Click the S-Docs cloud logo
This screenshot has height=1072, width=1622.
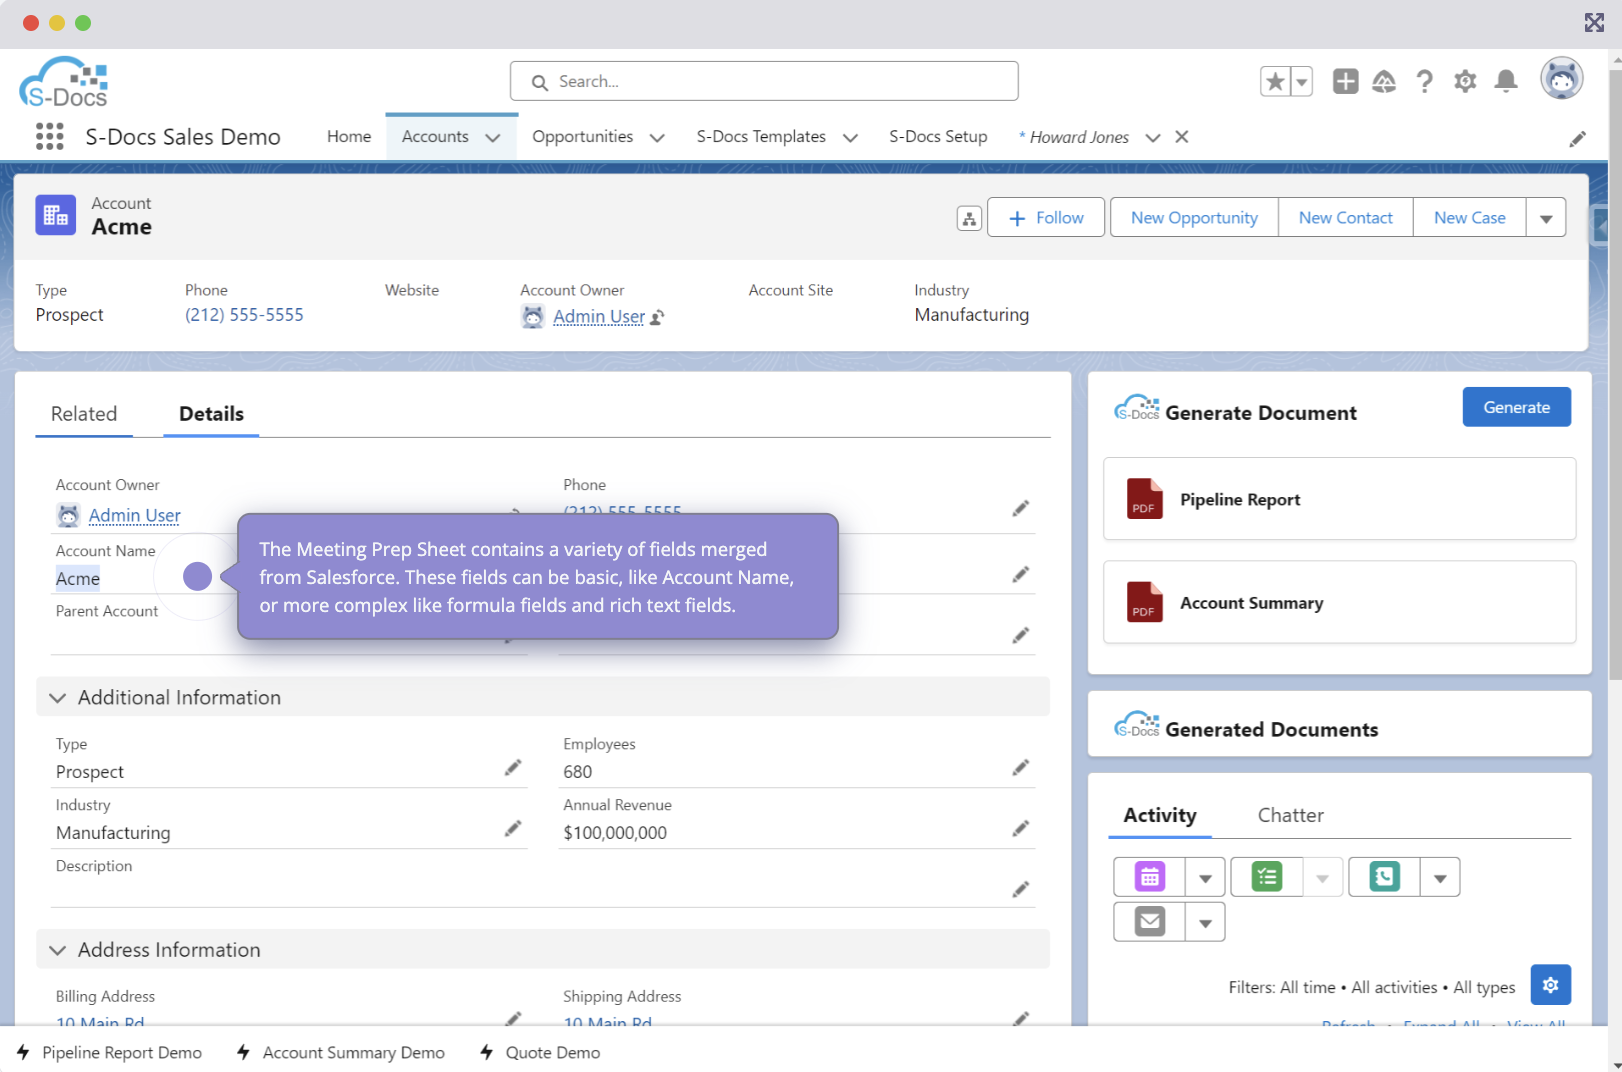click(63, 82)
